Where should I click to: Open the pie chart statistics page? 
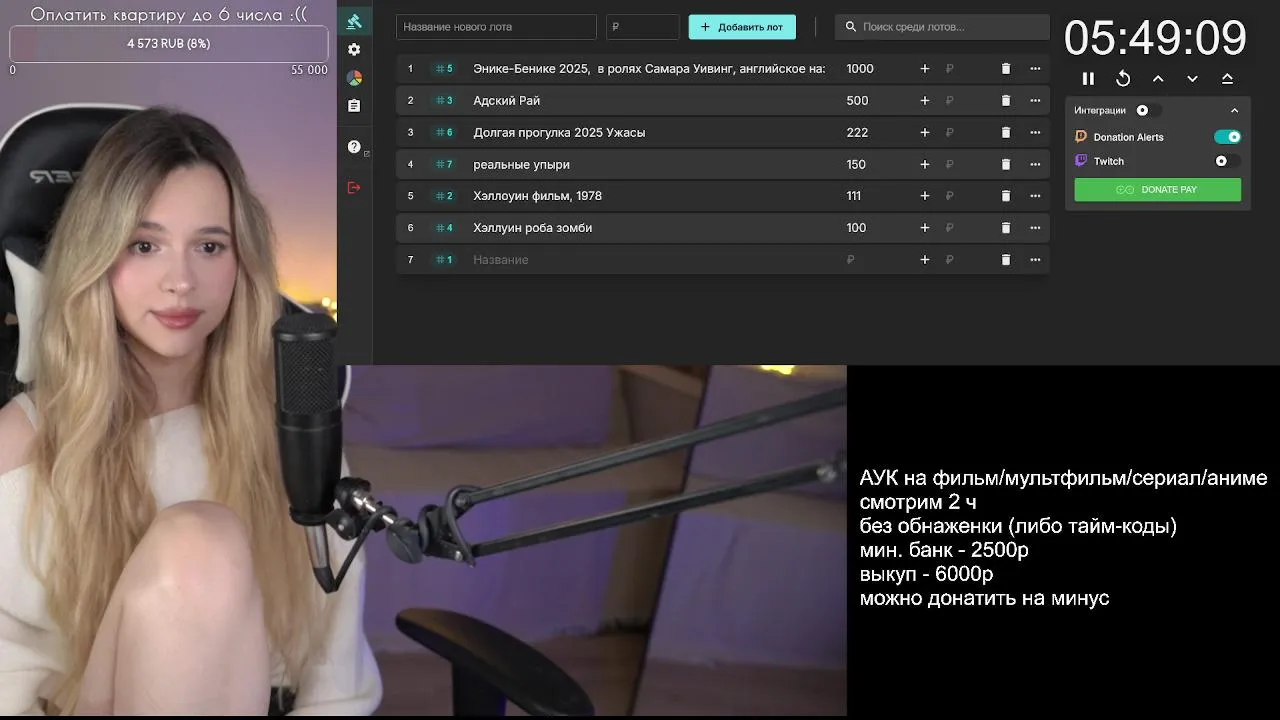pos(354,77)
